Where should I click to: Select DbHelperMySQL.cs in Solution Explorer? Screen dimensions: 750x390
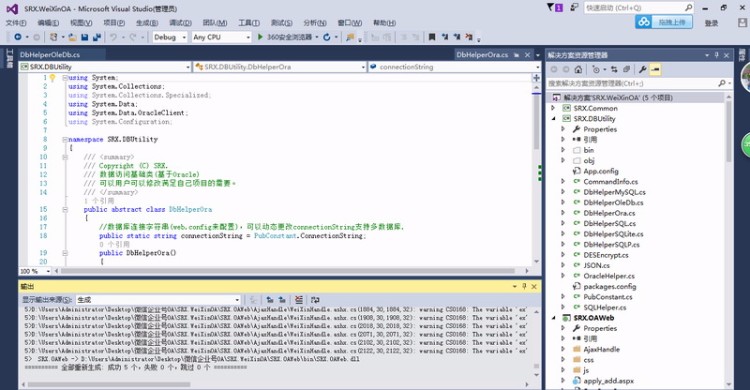pos(614,192)
